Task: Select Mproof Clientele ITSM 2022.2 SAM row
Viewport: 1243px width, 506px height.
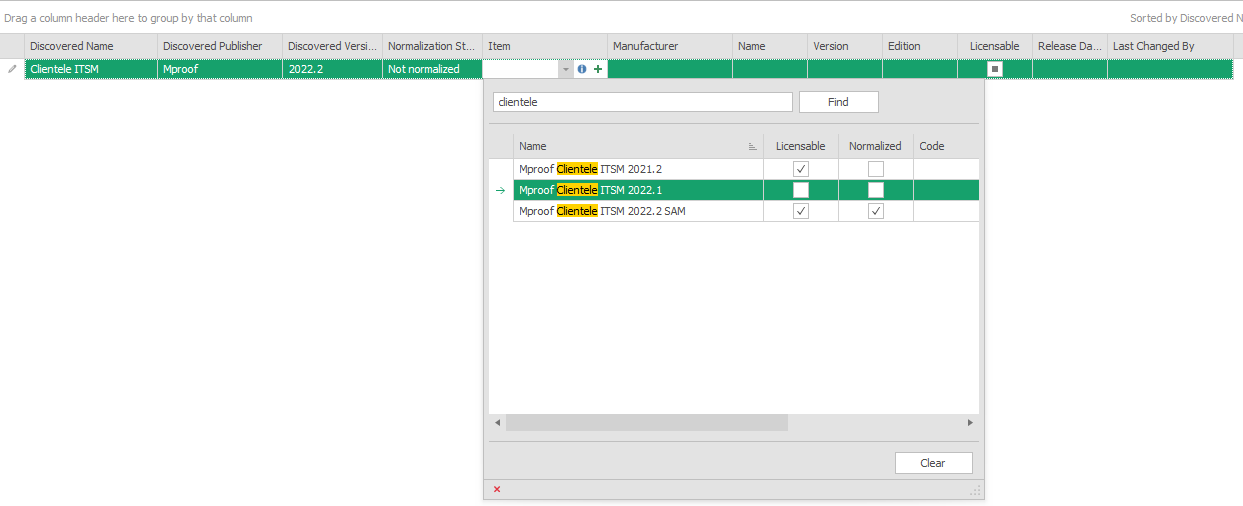Action: tap(746, 211)
